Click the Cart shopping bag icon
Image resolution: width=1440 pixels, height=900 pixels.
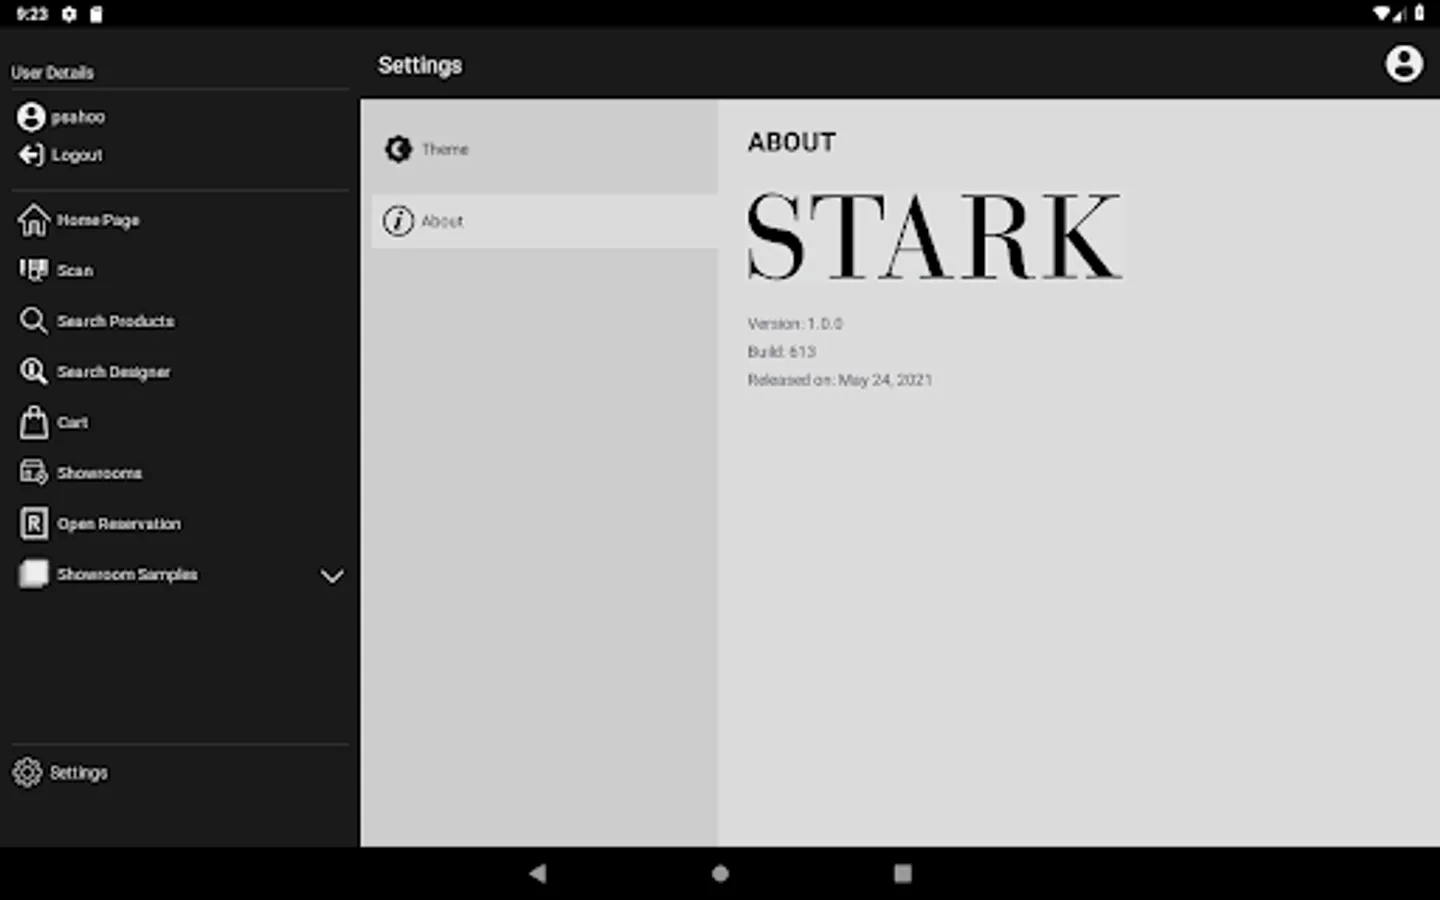(33, 422)
